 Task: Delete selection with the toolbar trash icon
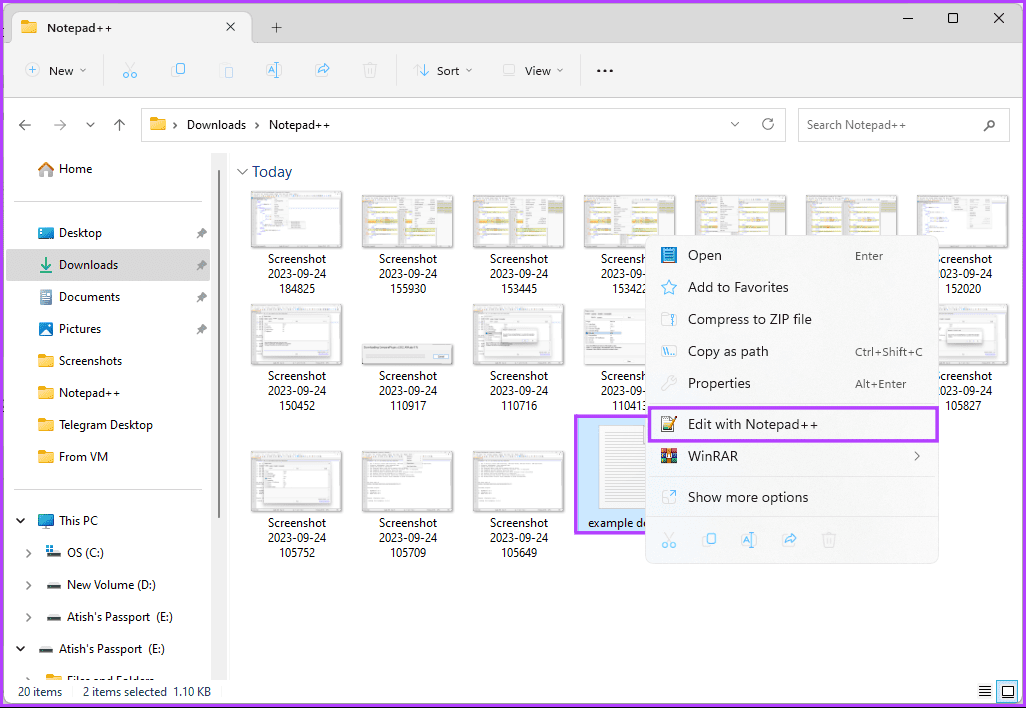click(x=370, y=70)
